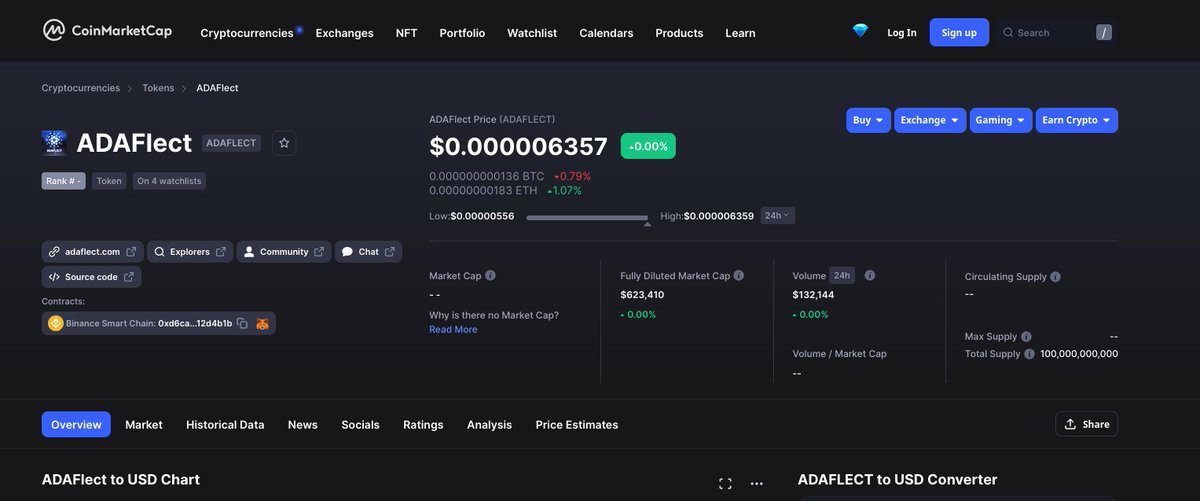Open the Buy dropdown
The height and width of the screenshot is (501, 1200).
tap(868, 120)
